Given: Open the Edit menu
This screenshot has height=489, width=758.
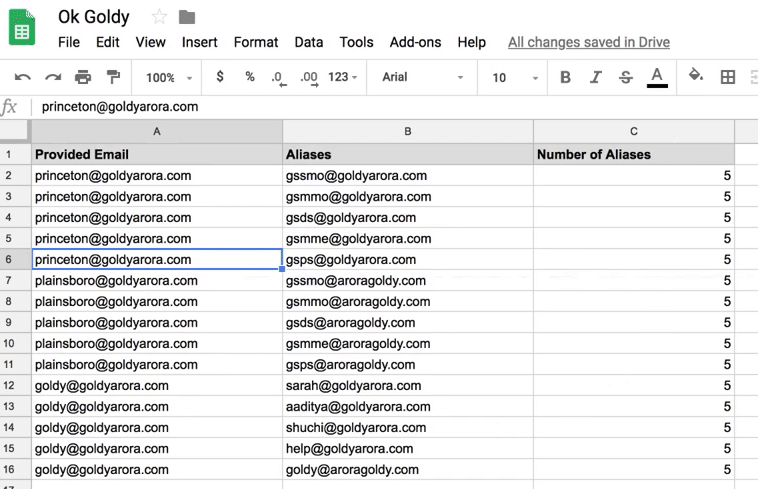Looking at the screenshot, I should point(107,43).
